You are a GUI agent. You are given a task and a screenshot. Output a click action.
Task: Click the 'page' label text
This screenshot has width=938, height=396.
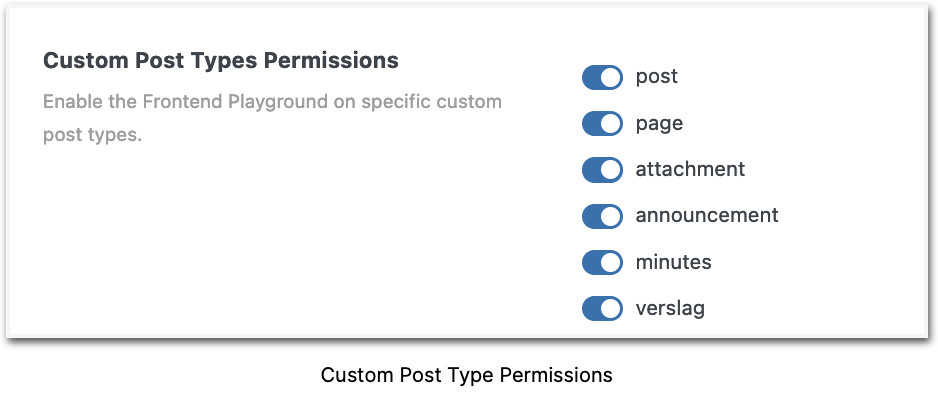659,124
